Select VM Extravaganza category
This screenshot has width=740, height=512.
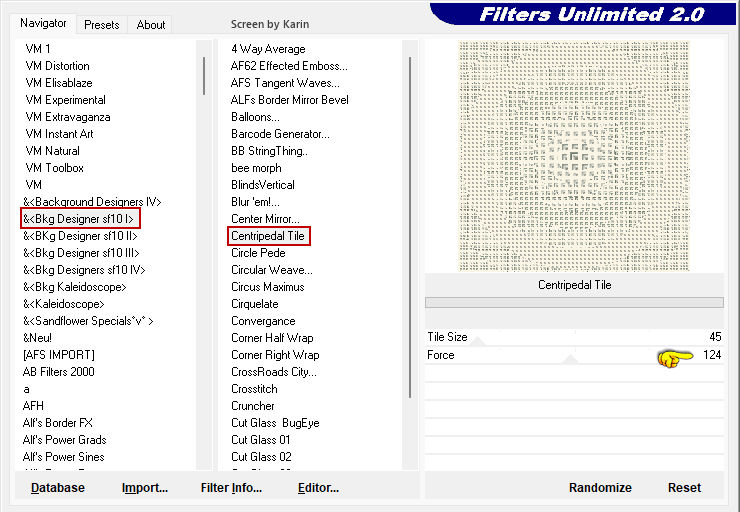[x=68, y=117]
